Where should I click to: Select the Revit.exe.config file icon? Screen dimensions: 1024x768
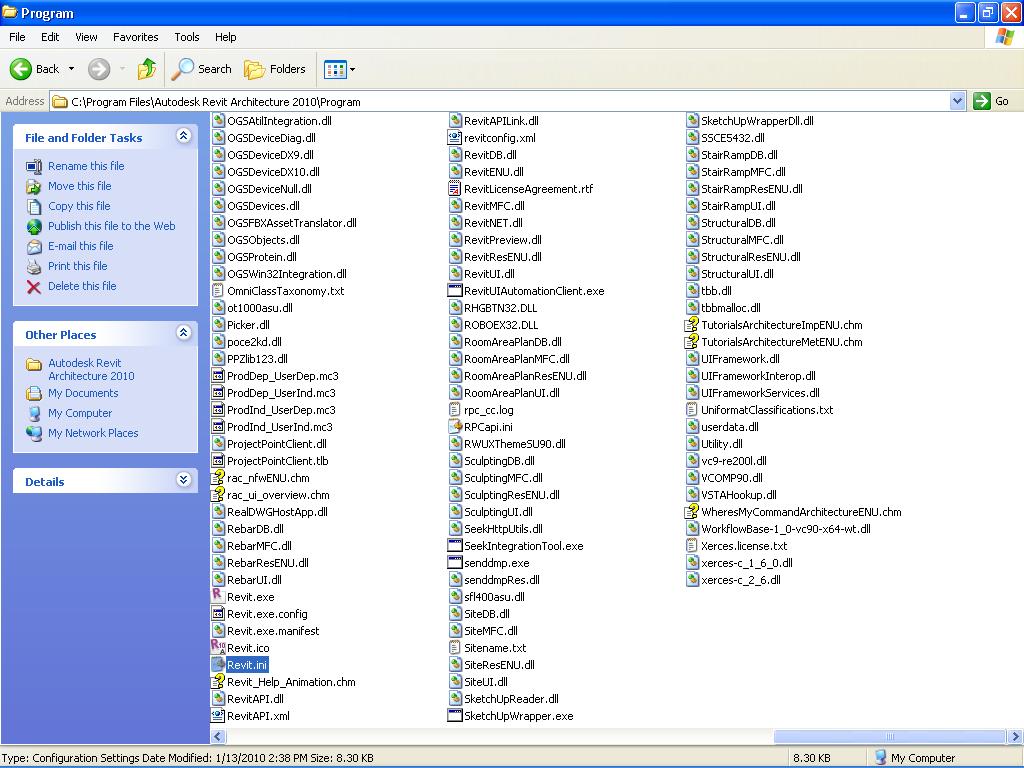coord(218,613)
